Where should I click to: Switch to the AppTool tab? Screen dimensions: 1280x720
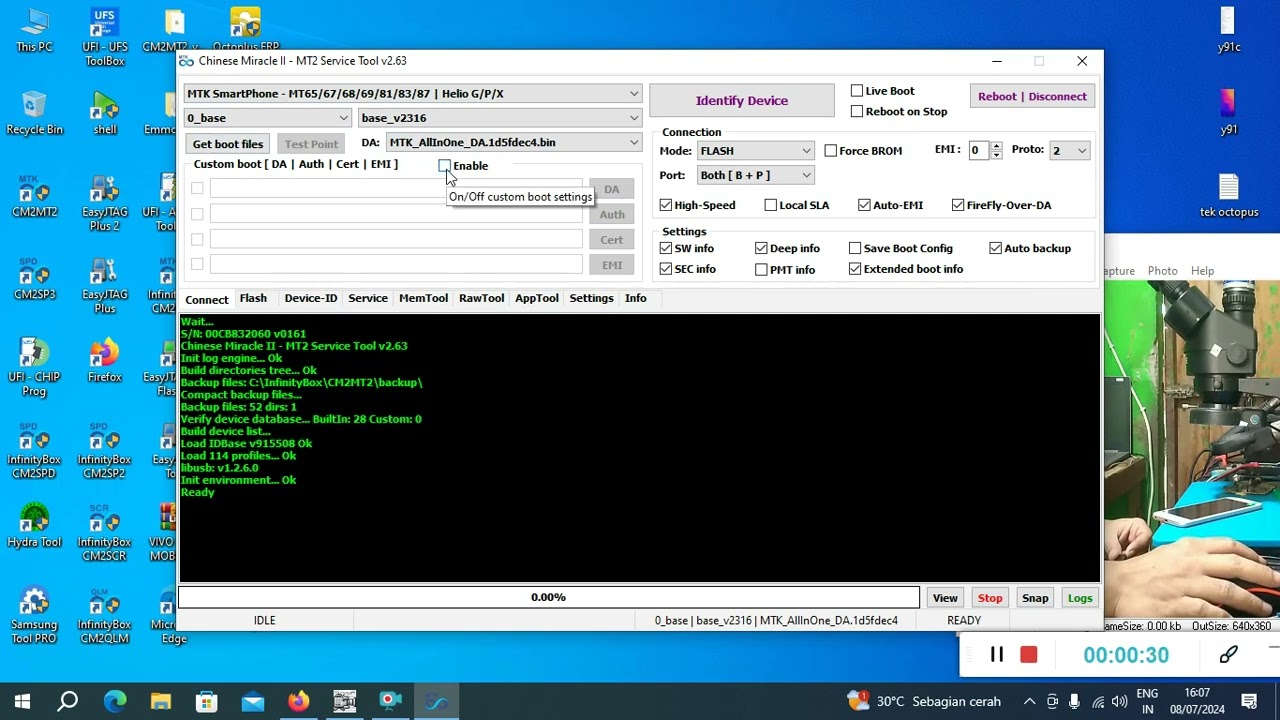point(537,298)
